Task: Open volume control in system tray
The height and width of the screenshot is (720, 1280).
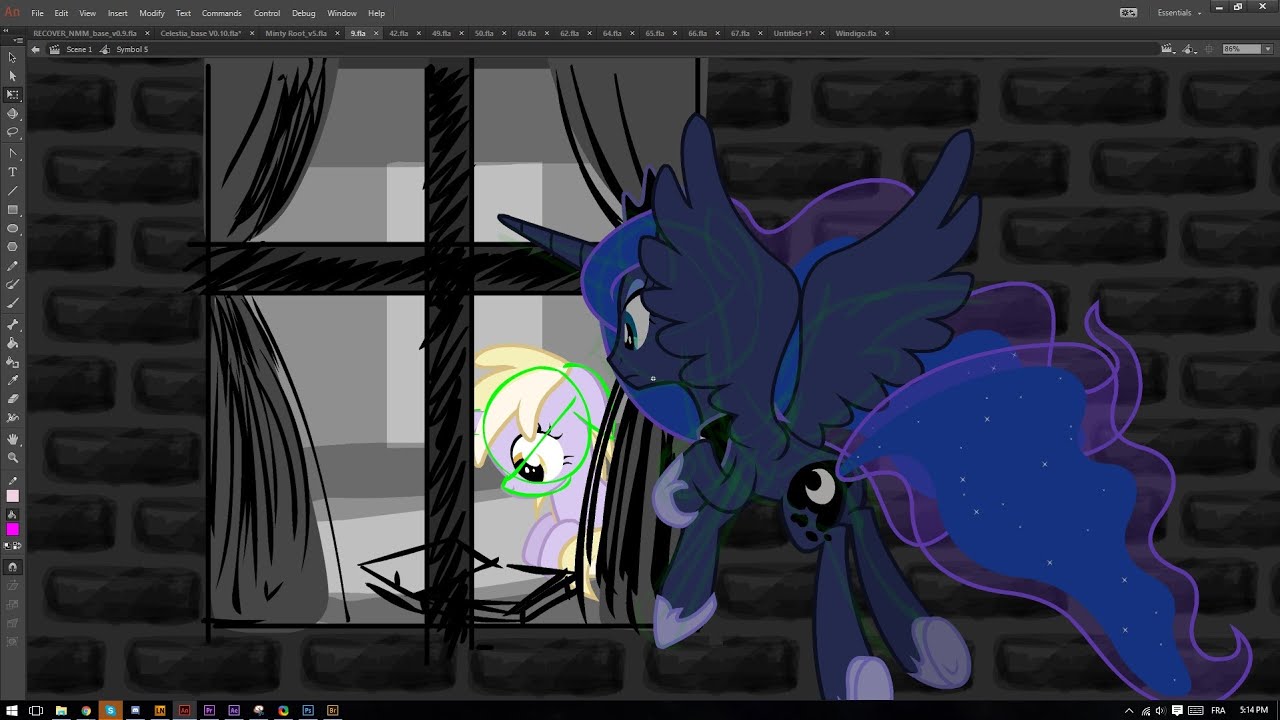Action: (x=1159, y=710)
